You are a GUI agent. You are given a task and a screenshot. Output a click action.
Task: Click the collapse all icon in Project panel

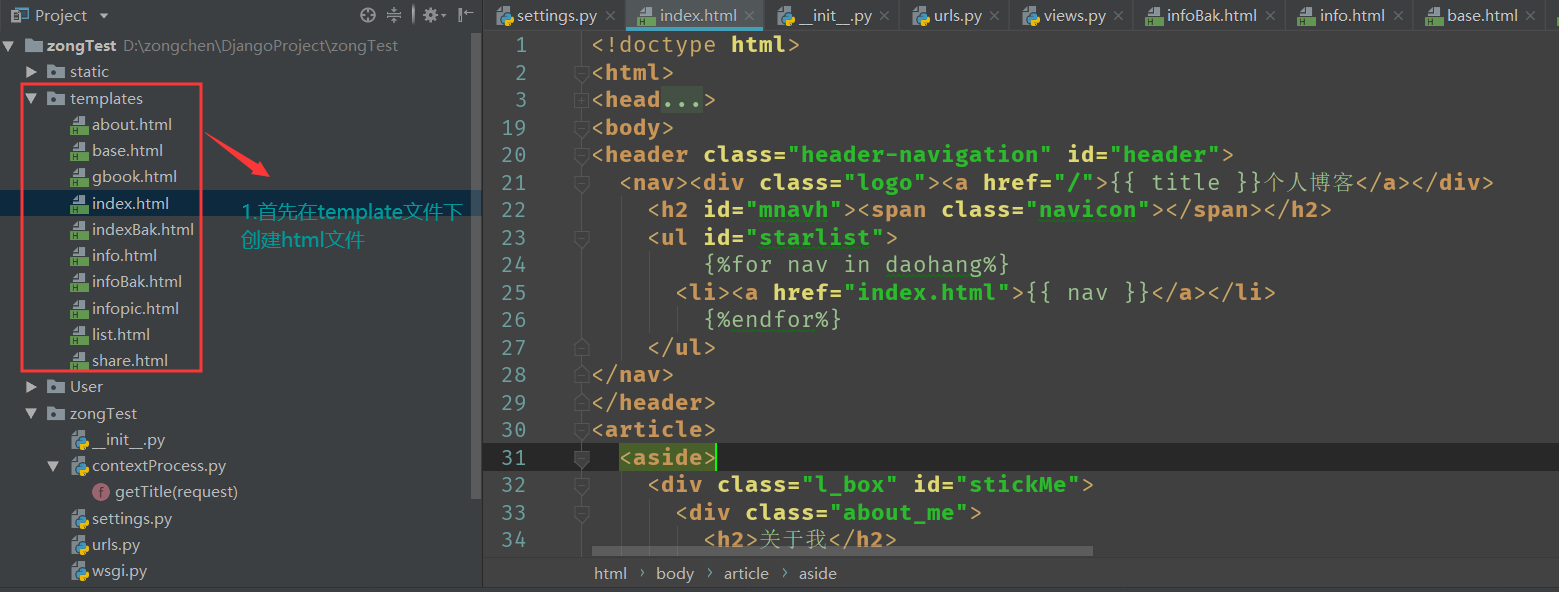(394, 15)
